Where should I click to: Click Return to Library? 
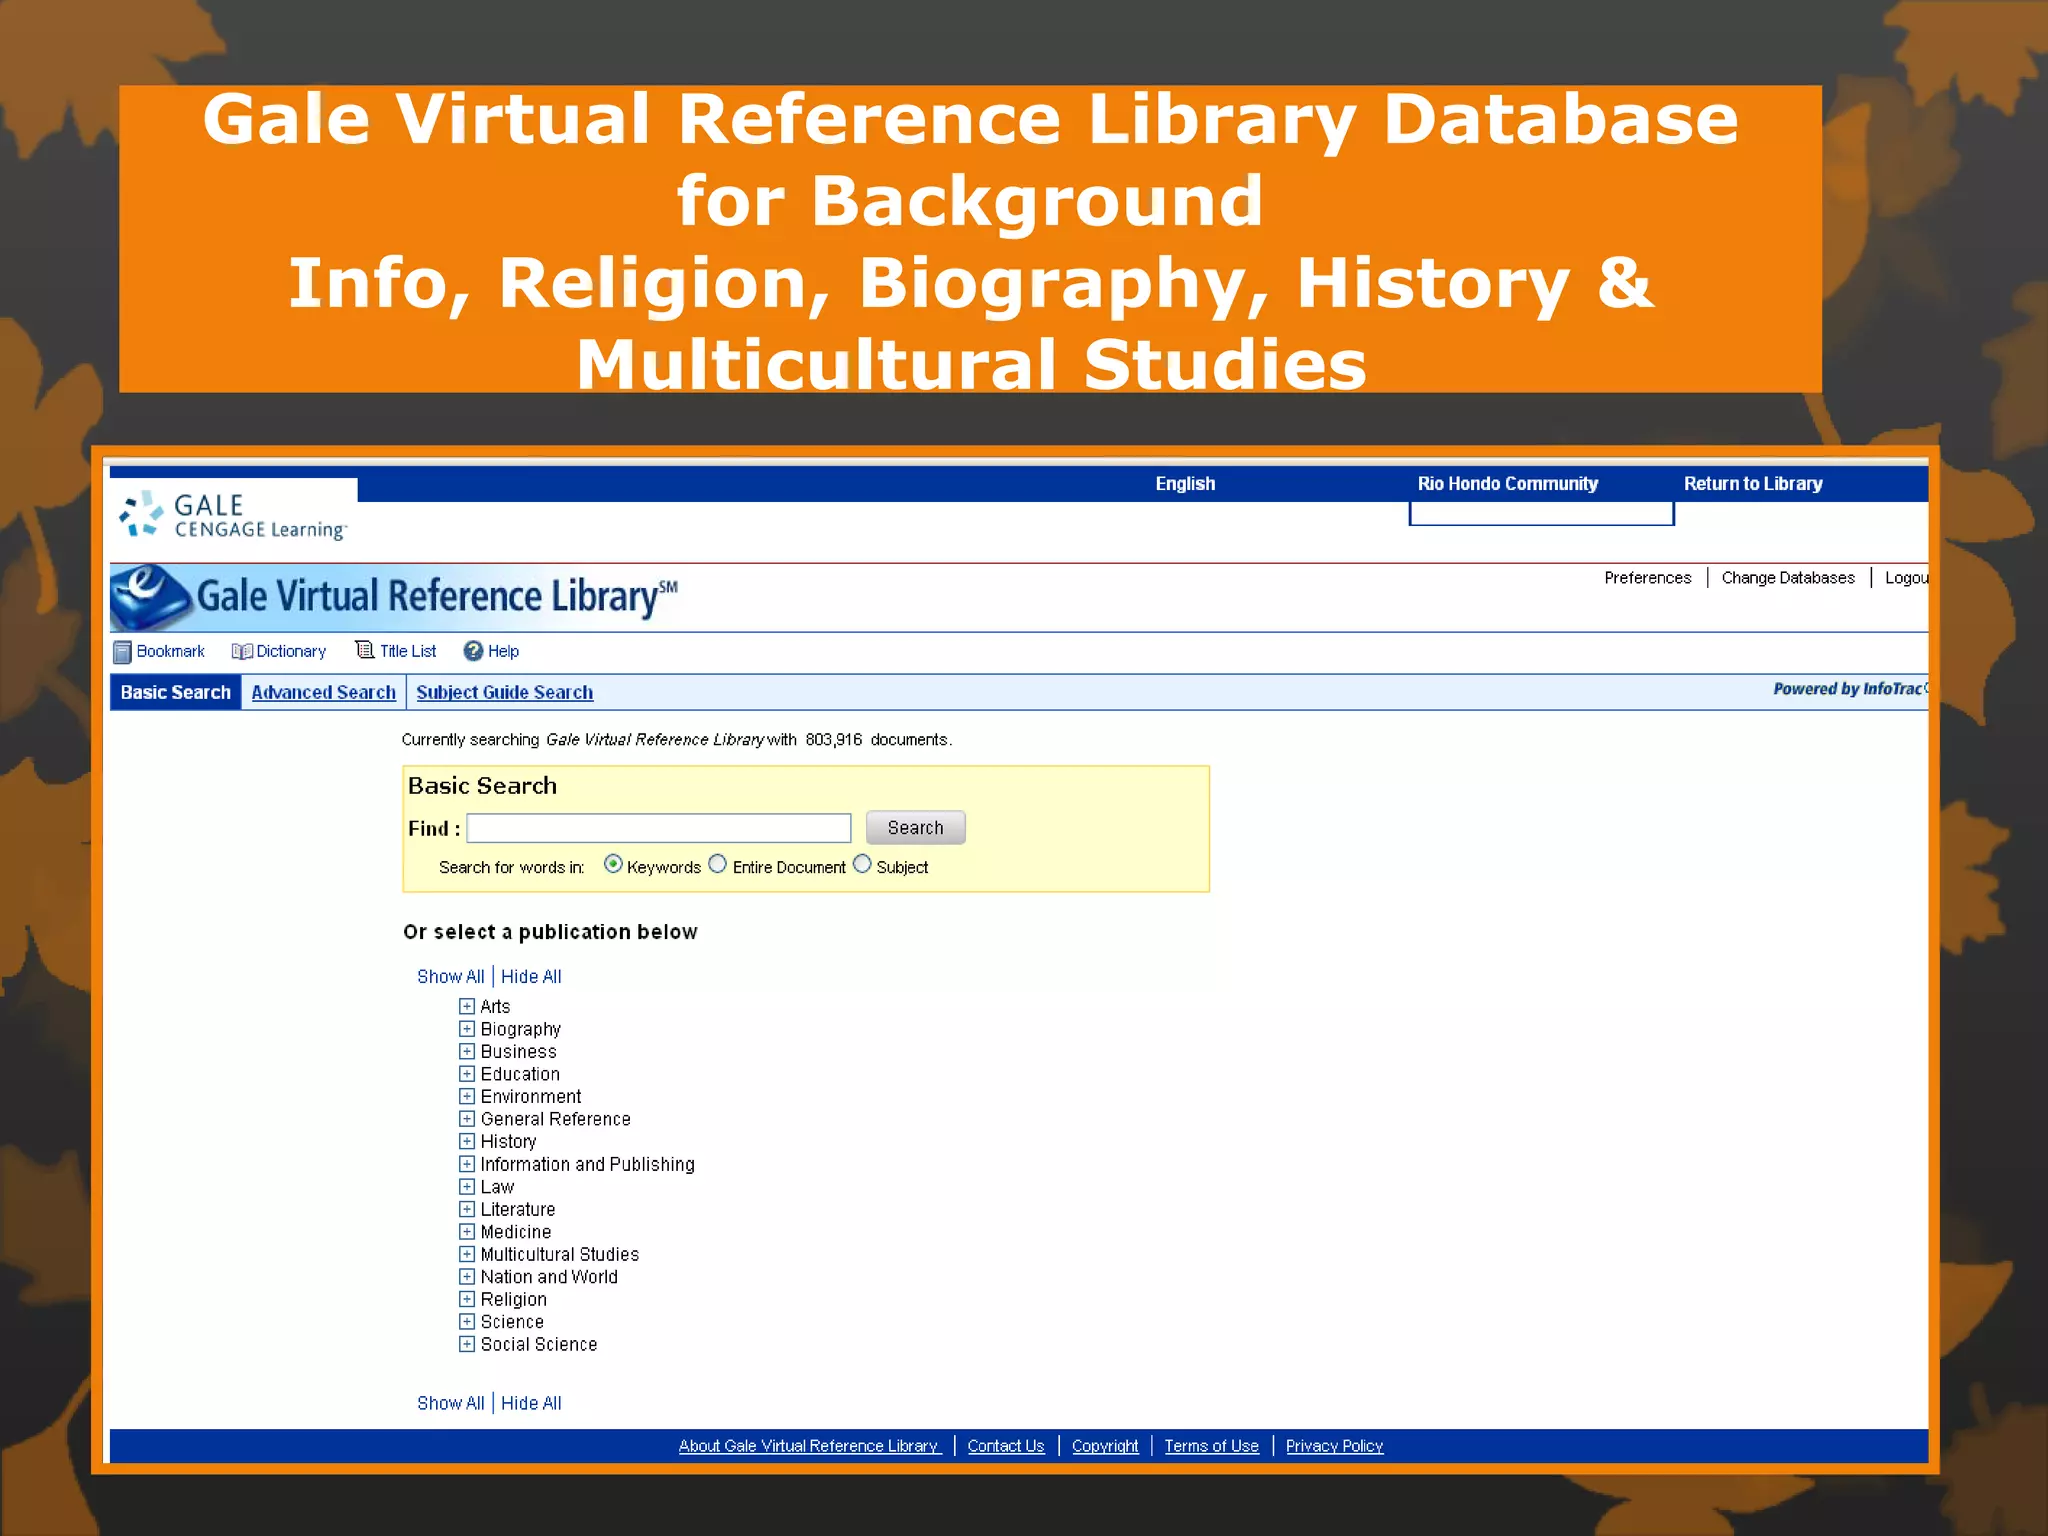point(1753,484)
